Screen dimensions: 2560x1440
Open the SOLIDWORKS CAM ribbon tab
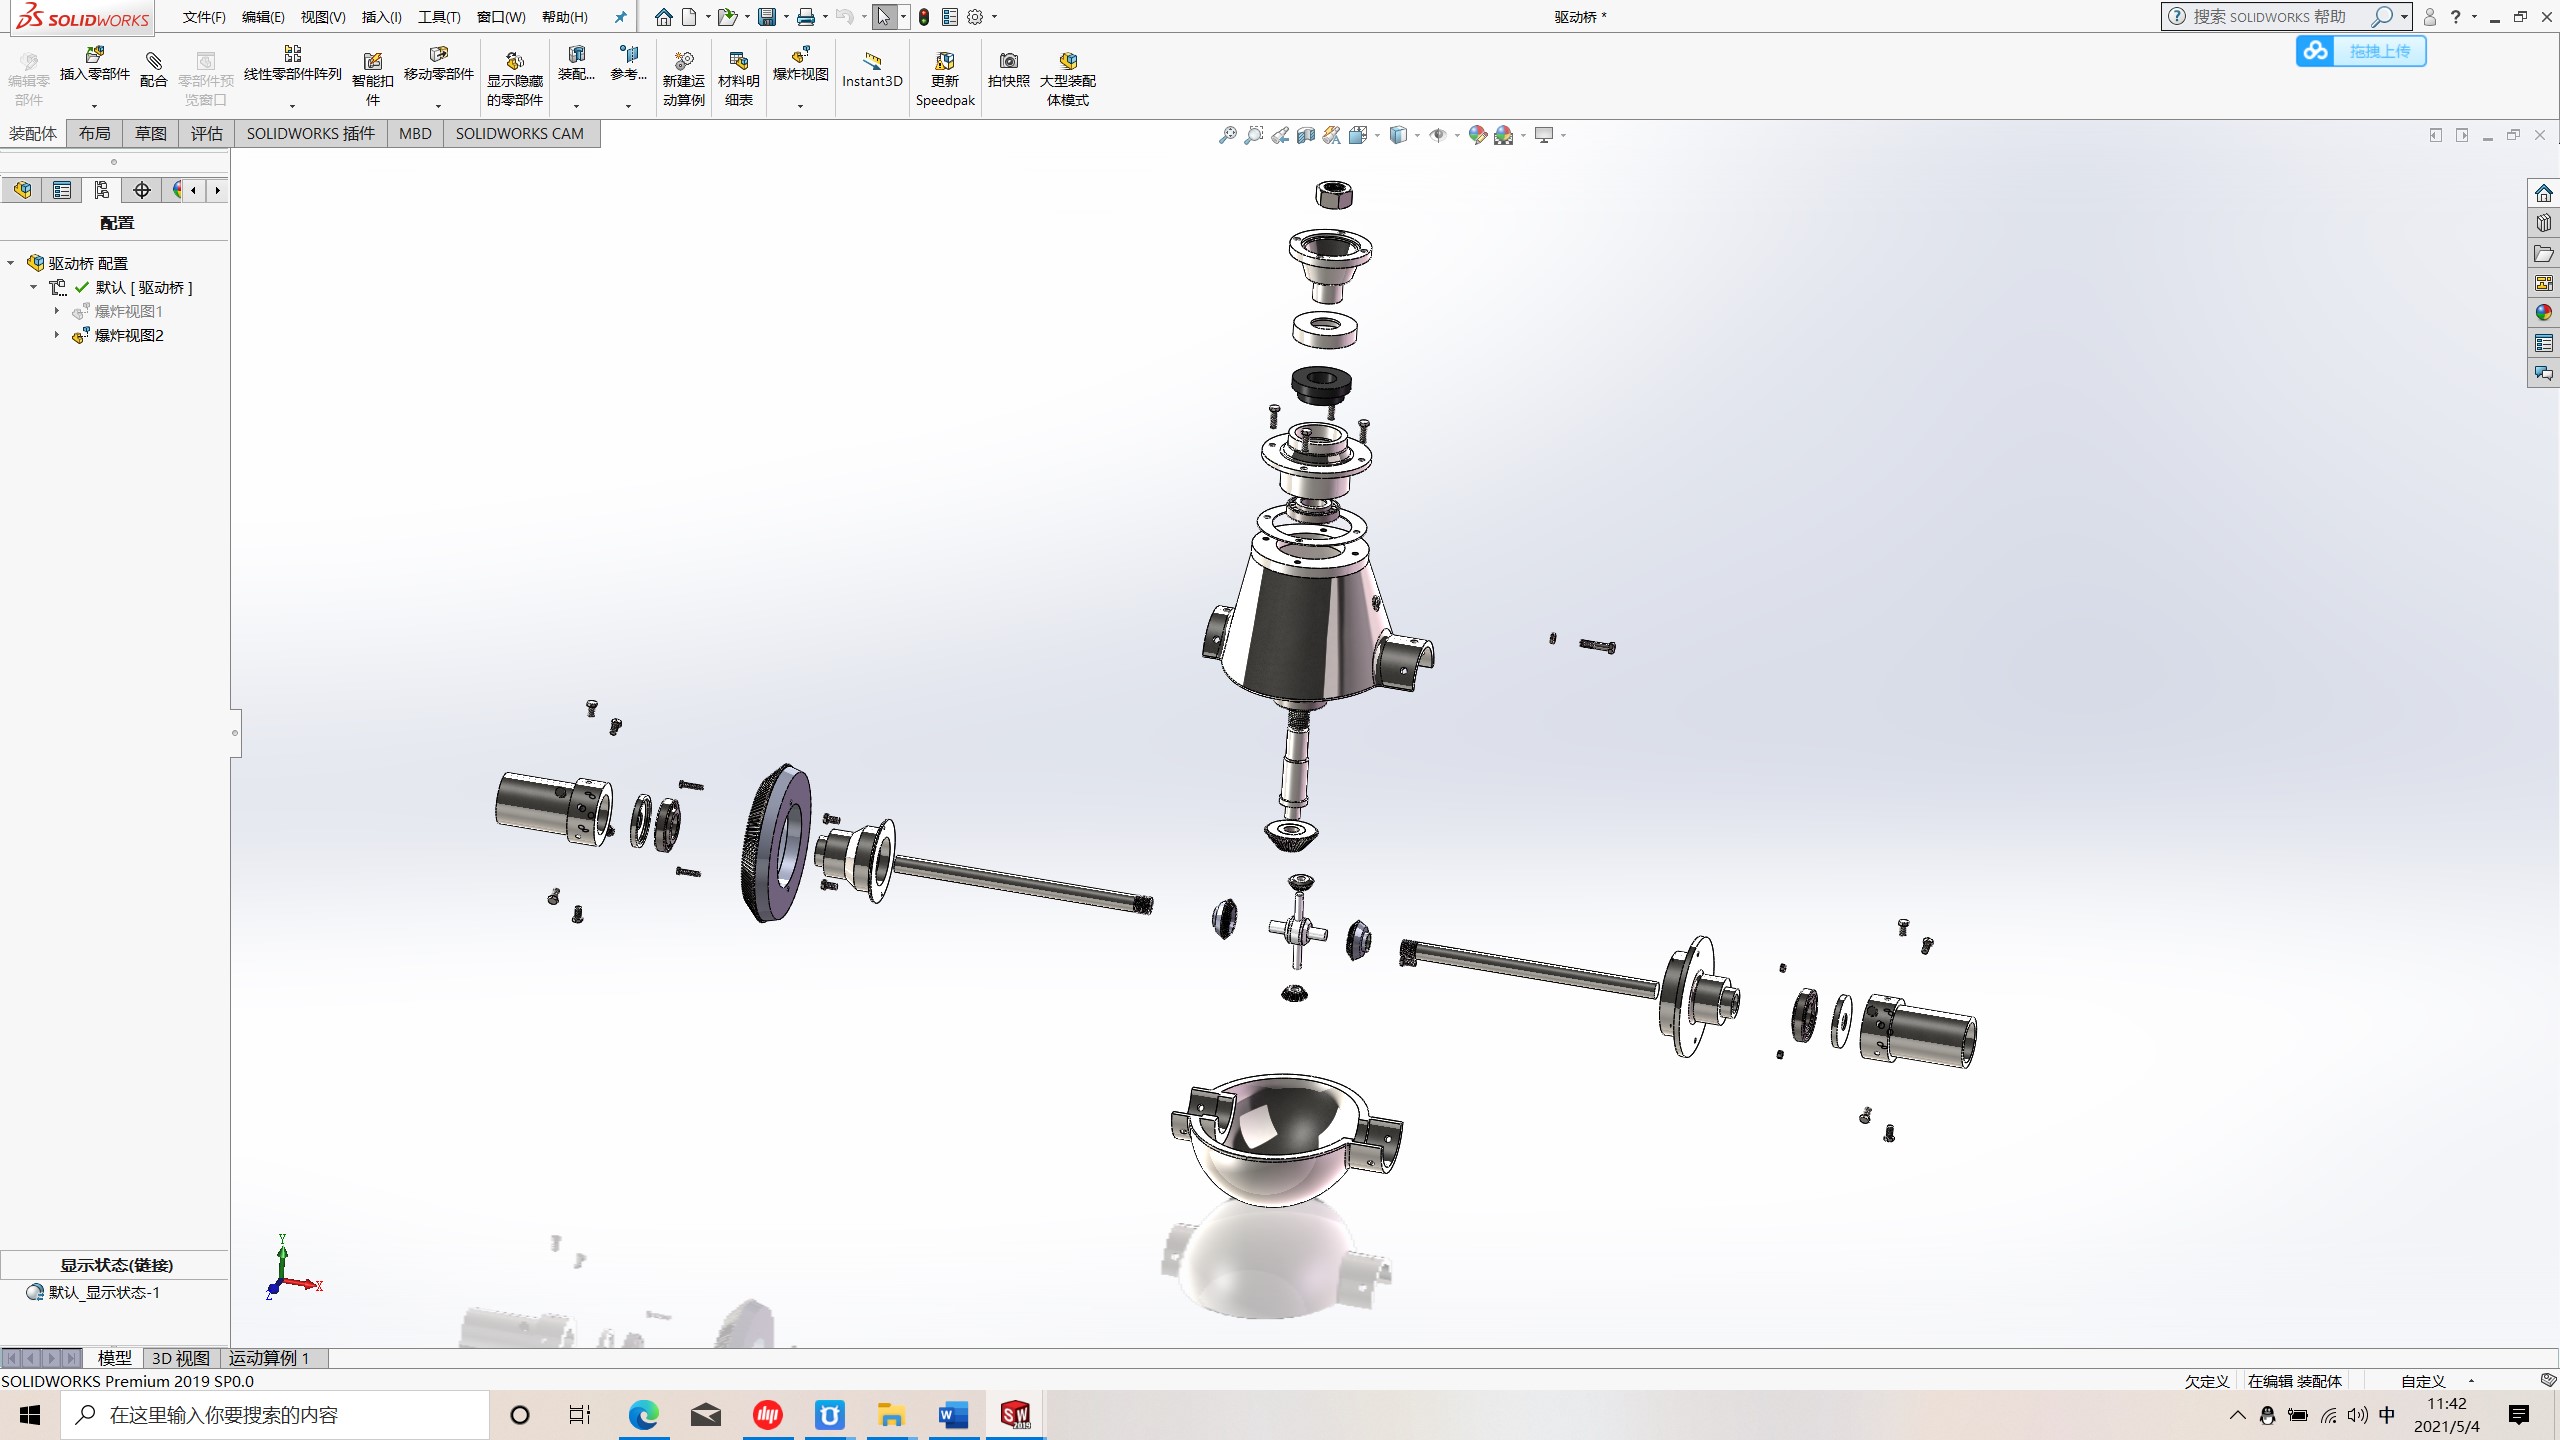[520, 134]
